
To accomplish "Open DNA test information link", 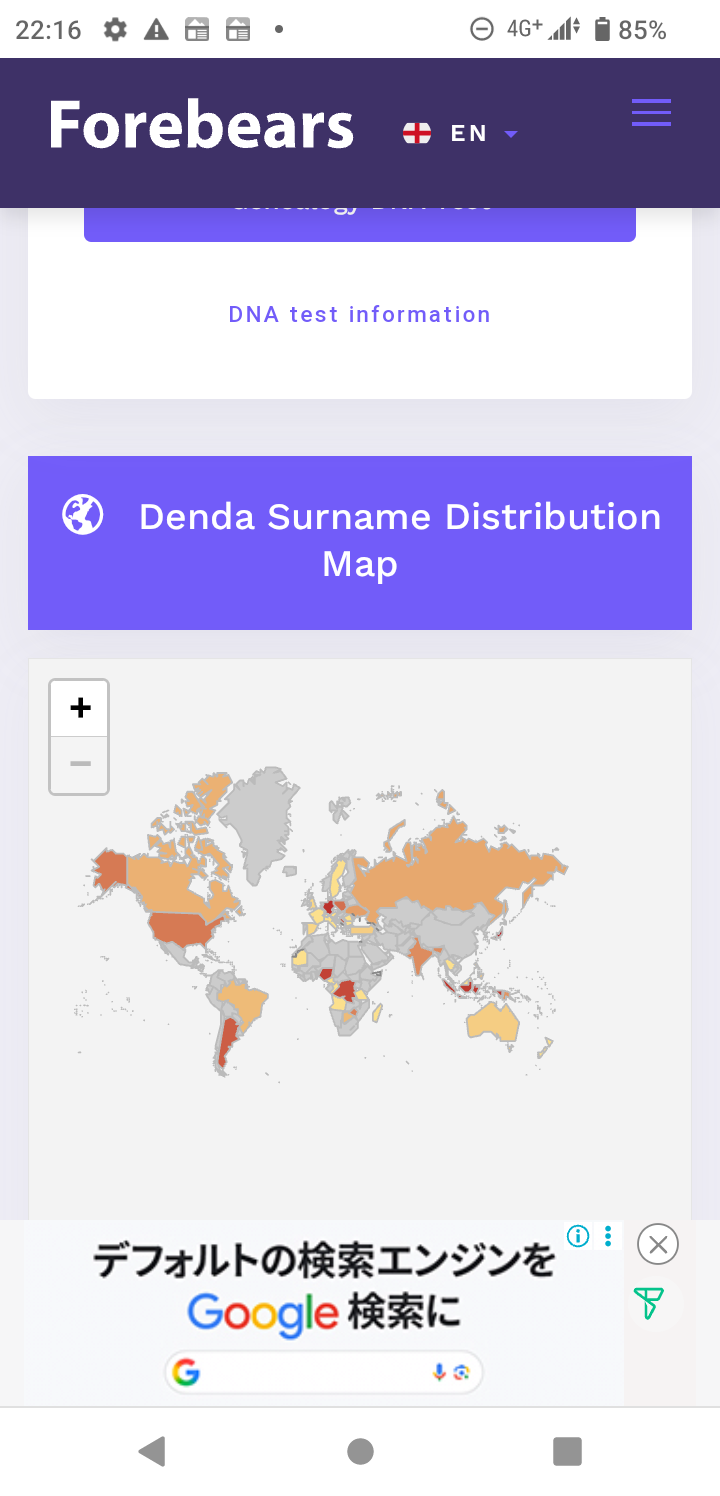I will [x=360, y=314].
